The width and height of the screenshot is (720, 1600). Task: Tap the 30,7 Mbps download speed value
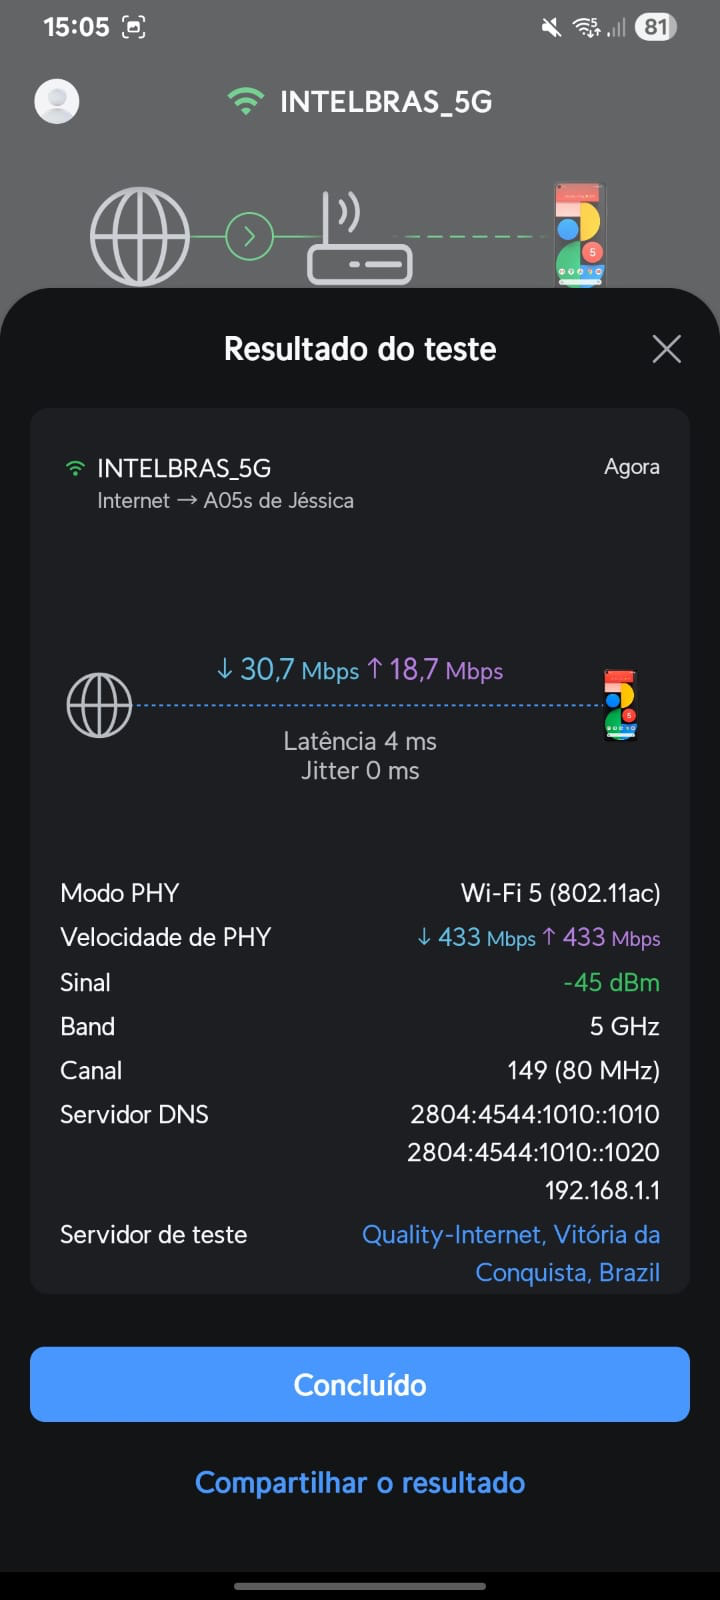pyautogui.click(x=288, y=669)
